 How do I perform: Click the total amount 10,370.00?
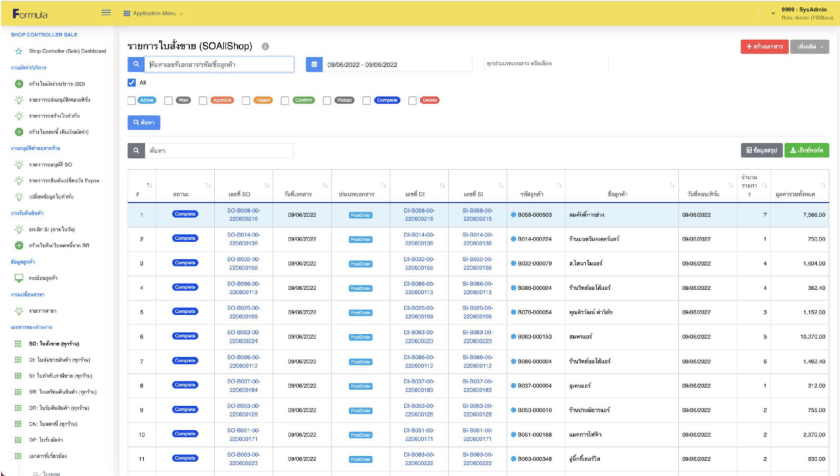(x=813, y=337)
